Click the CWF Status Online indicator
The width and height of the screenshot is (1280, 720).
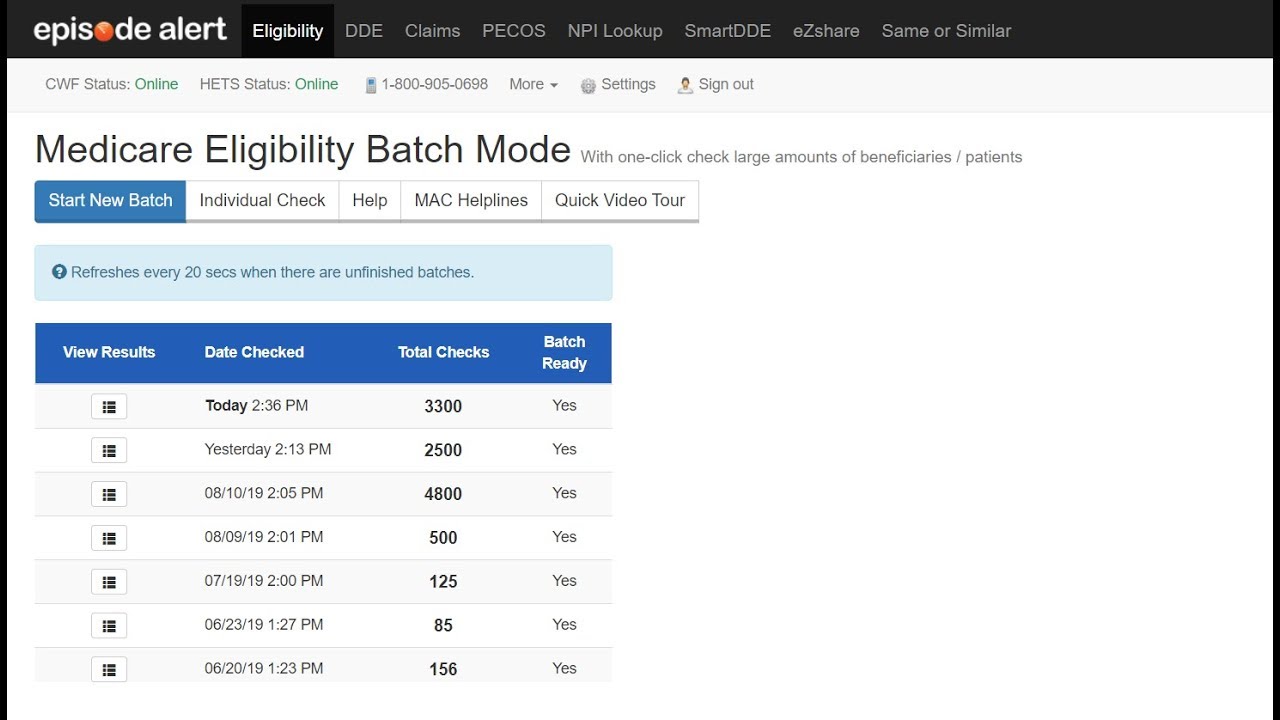point(112,84)
